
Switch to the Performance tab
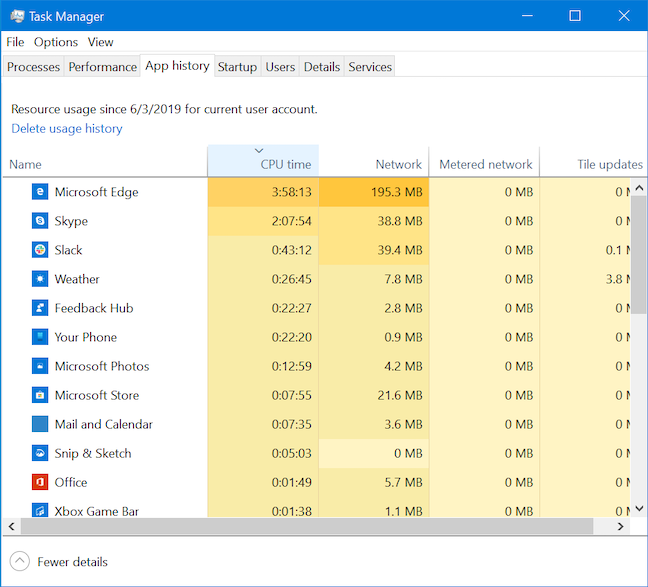pyautogui.click(x=102, y=67)
